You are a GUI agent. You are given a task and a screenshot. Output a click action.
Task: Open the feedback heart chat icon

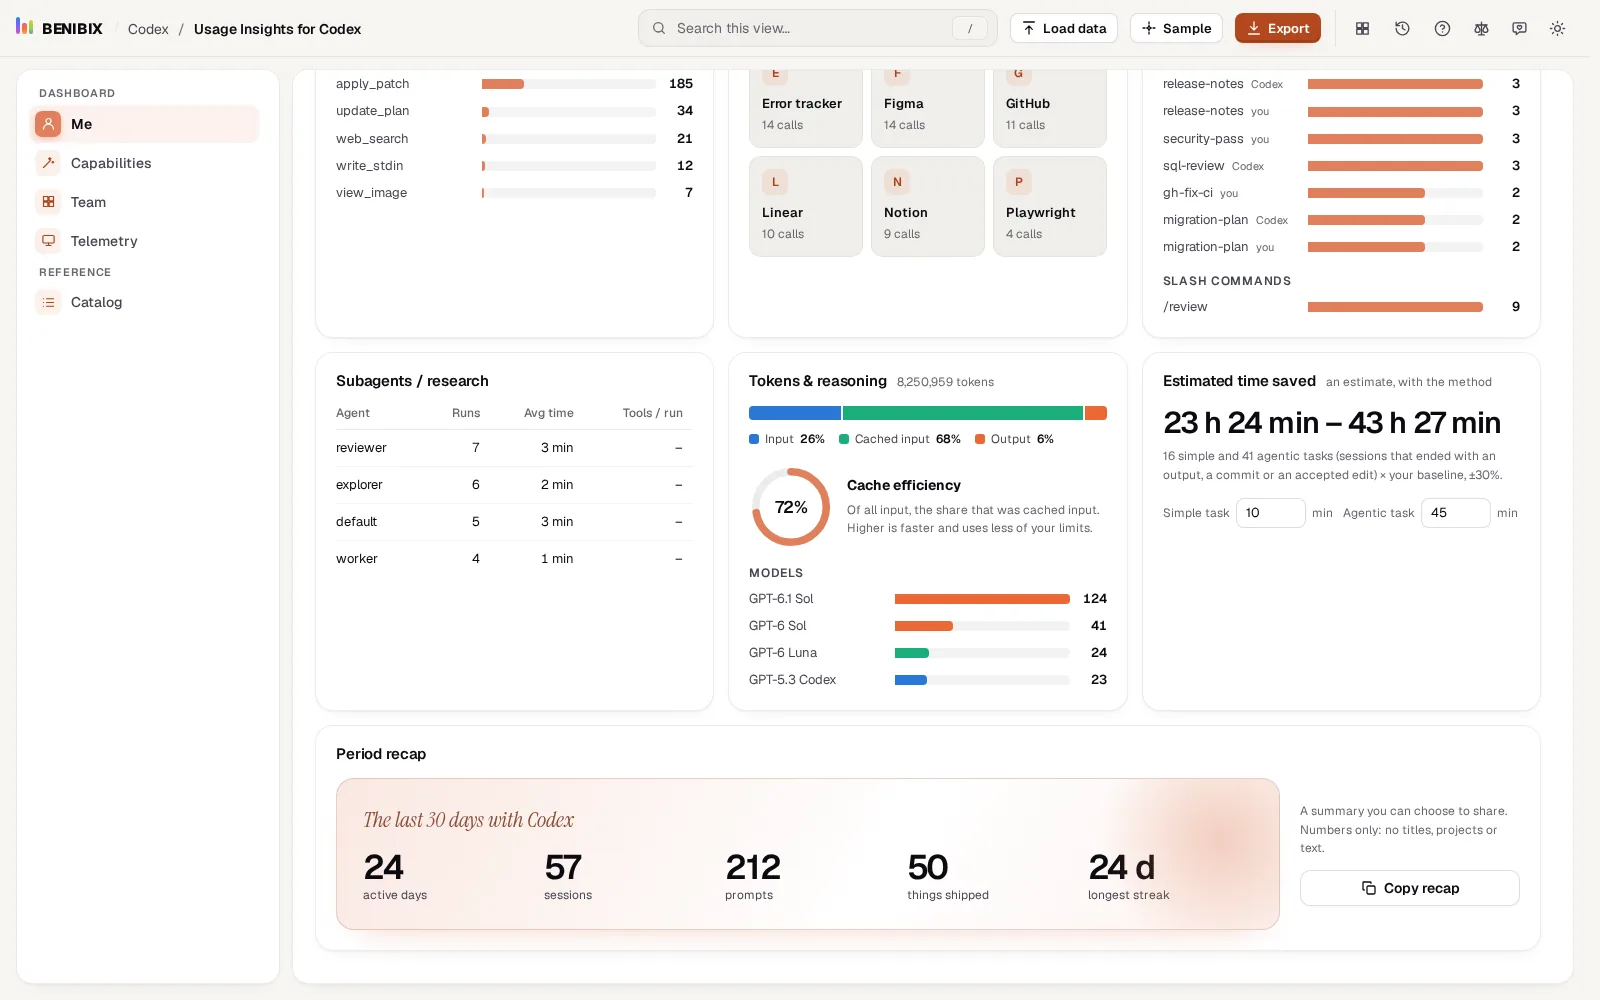pos(1519,29)
